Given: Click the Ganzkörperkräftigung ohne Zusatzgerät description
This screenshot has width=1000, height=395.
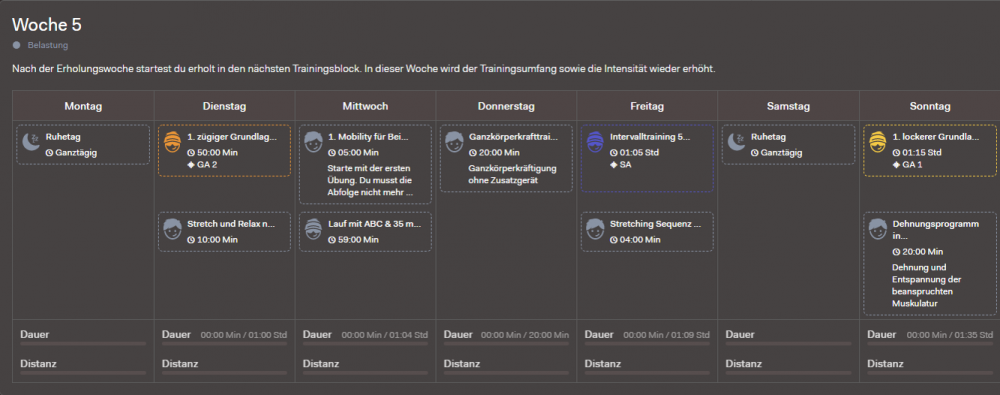Looking at the screenshot, I should pos(513,174).
